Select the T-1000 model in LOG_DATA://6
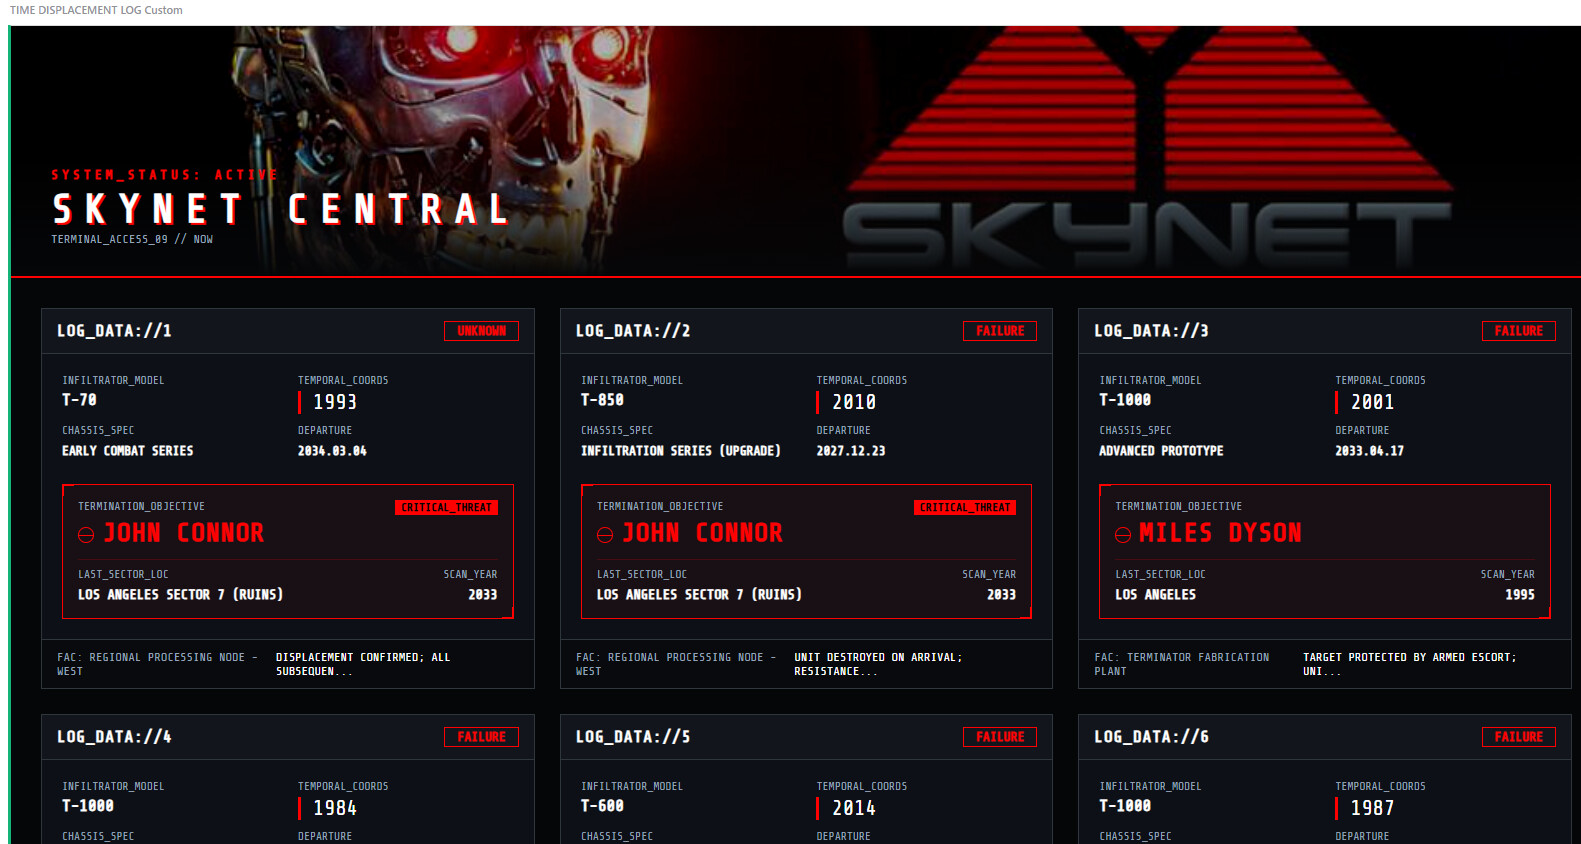1581x844 pixels. 1125,806
